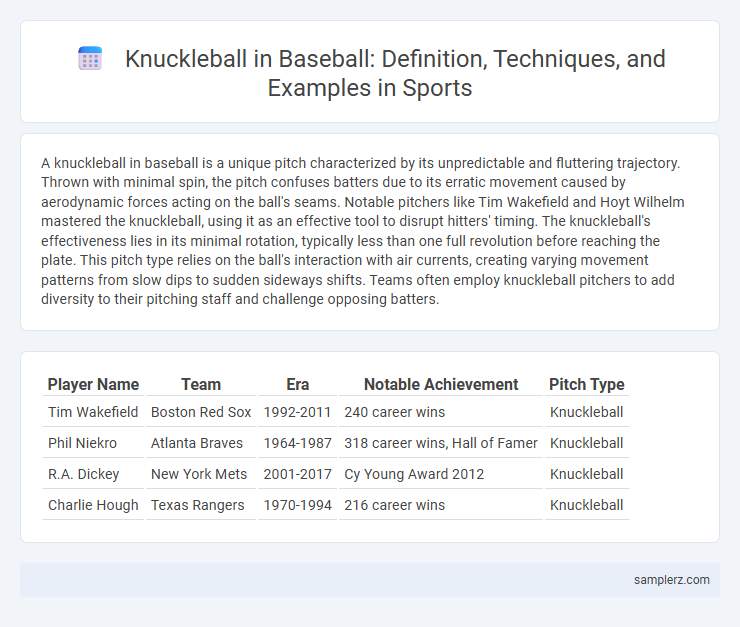This screenshot has width=740, height=627.
Task: Click the Pitch Type column header
Action: (x=587, y=385)
